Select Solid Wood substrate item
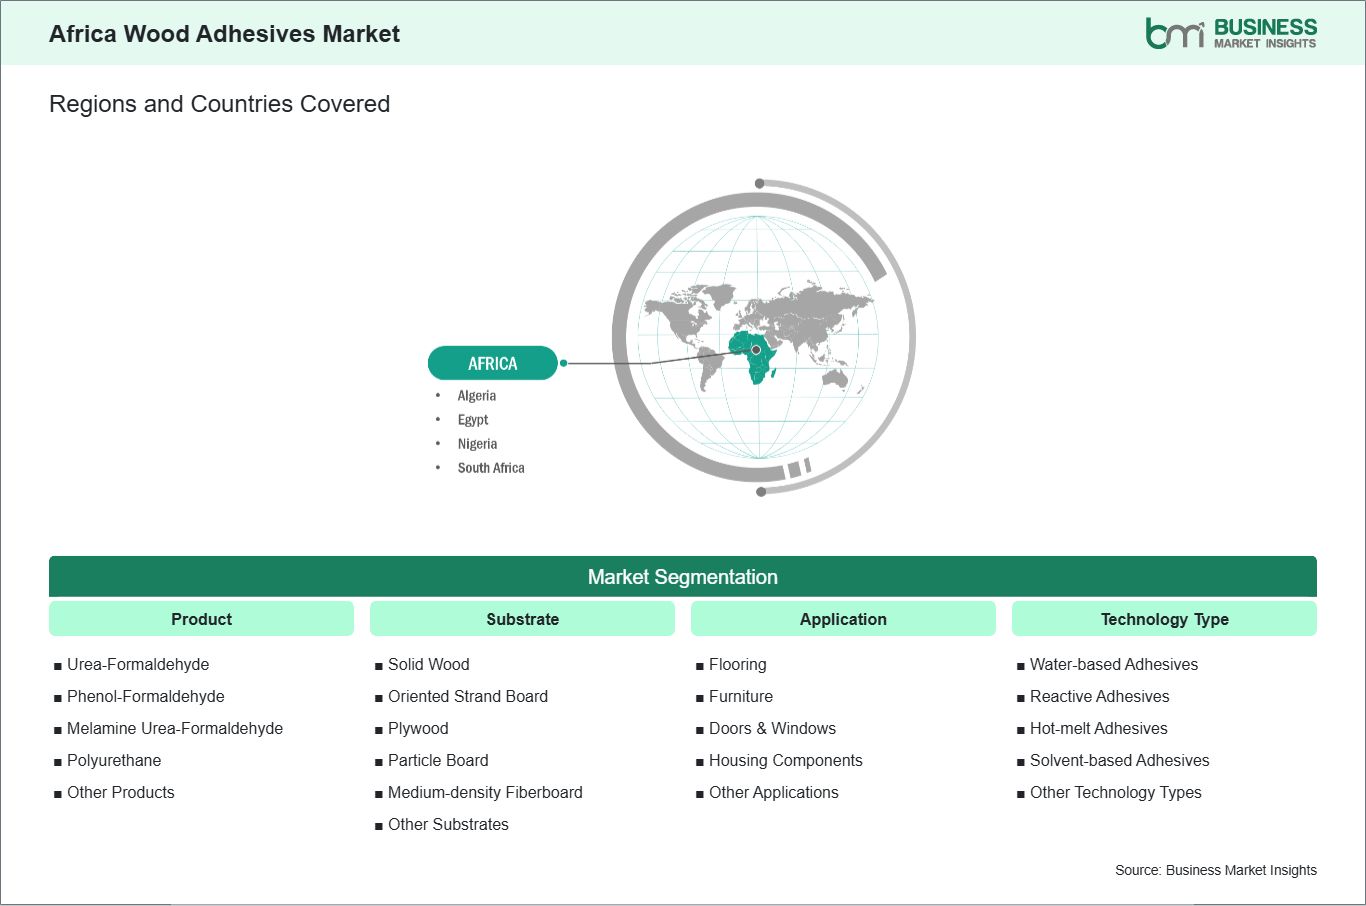Viewport: 1366px width, 906px height. pyautogui.click(x=428, y=664)
